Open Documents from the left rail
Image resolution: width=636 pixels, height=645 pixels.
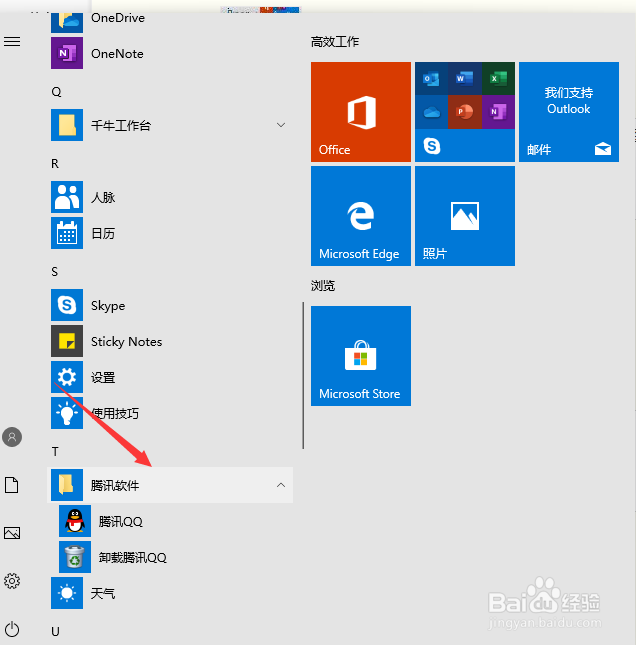point(12,485)
